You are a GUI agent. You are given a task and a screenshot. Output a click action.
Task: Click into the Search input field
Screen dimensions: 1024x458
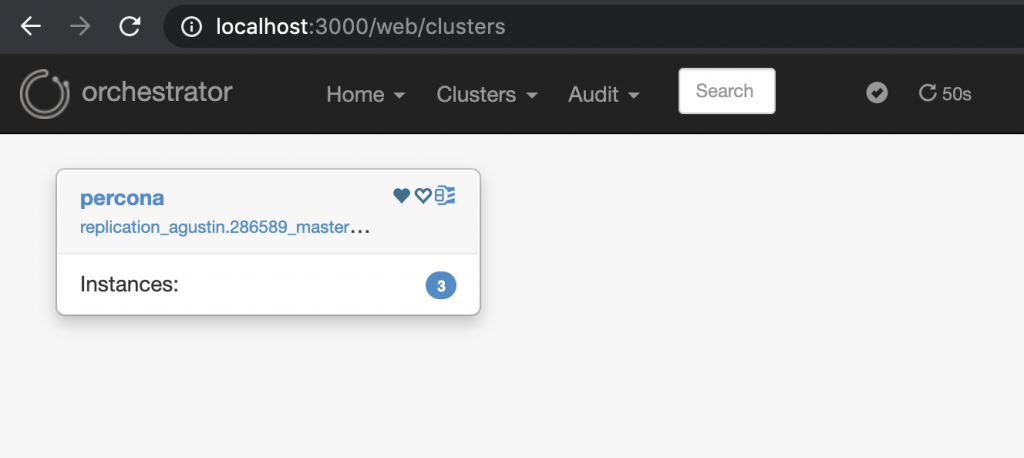[726, 91]
